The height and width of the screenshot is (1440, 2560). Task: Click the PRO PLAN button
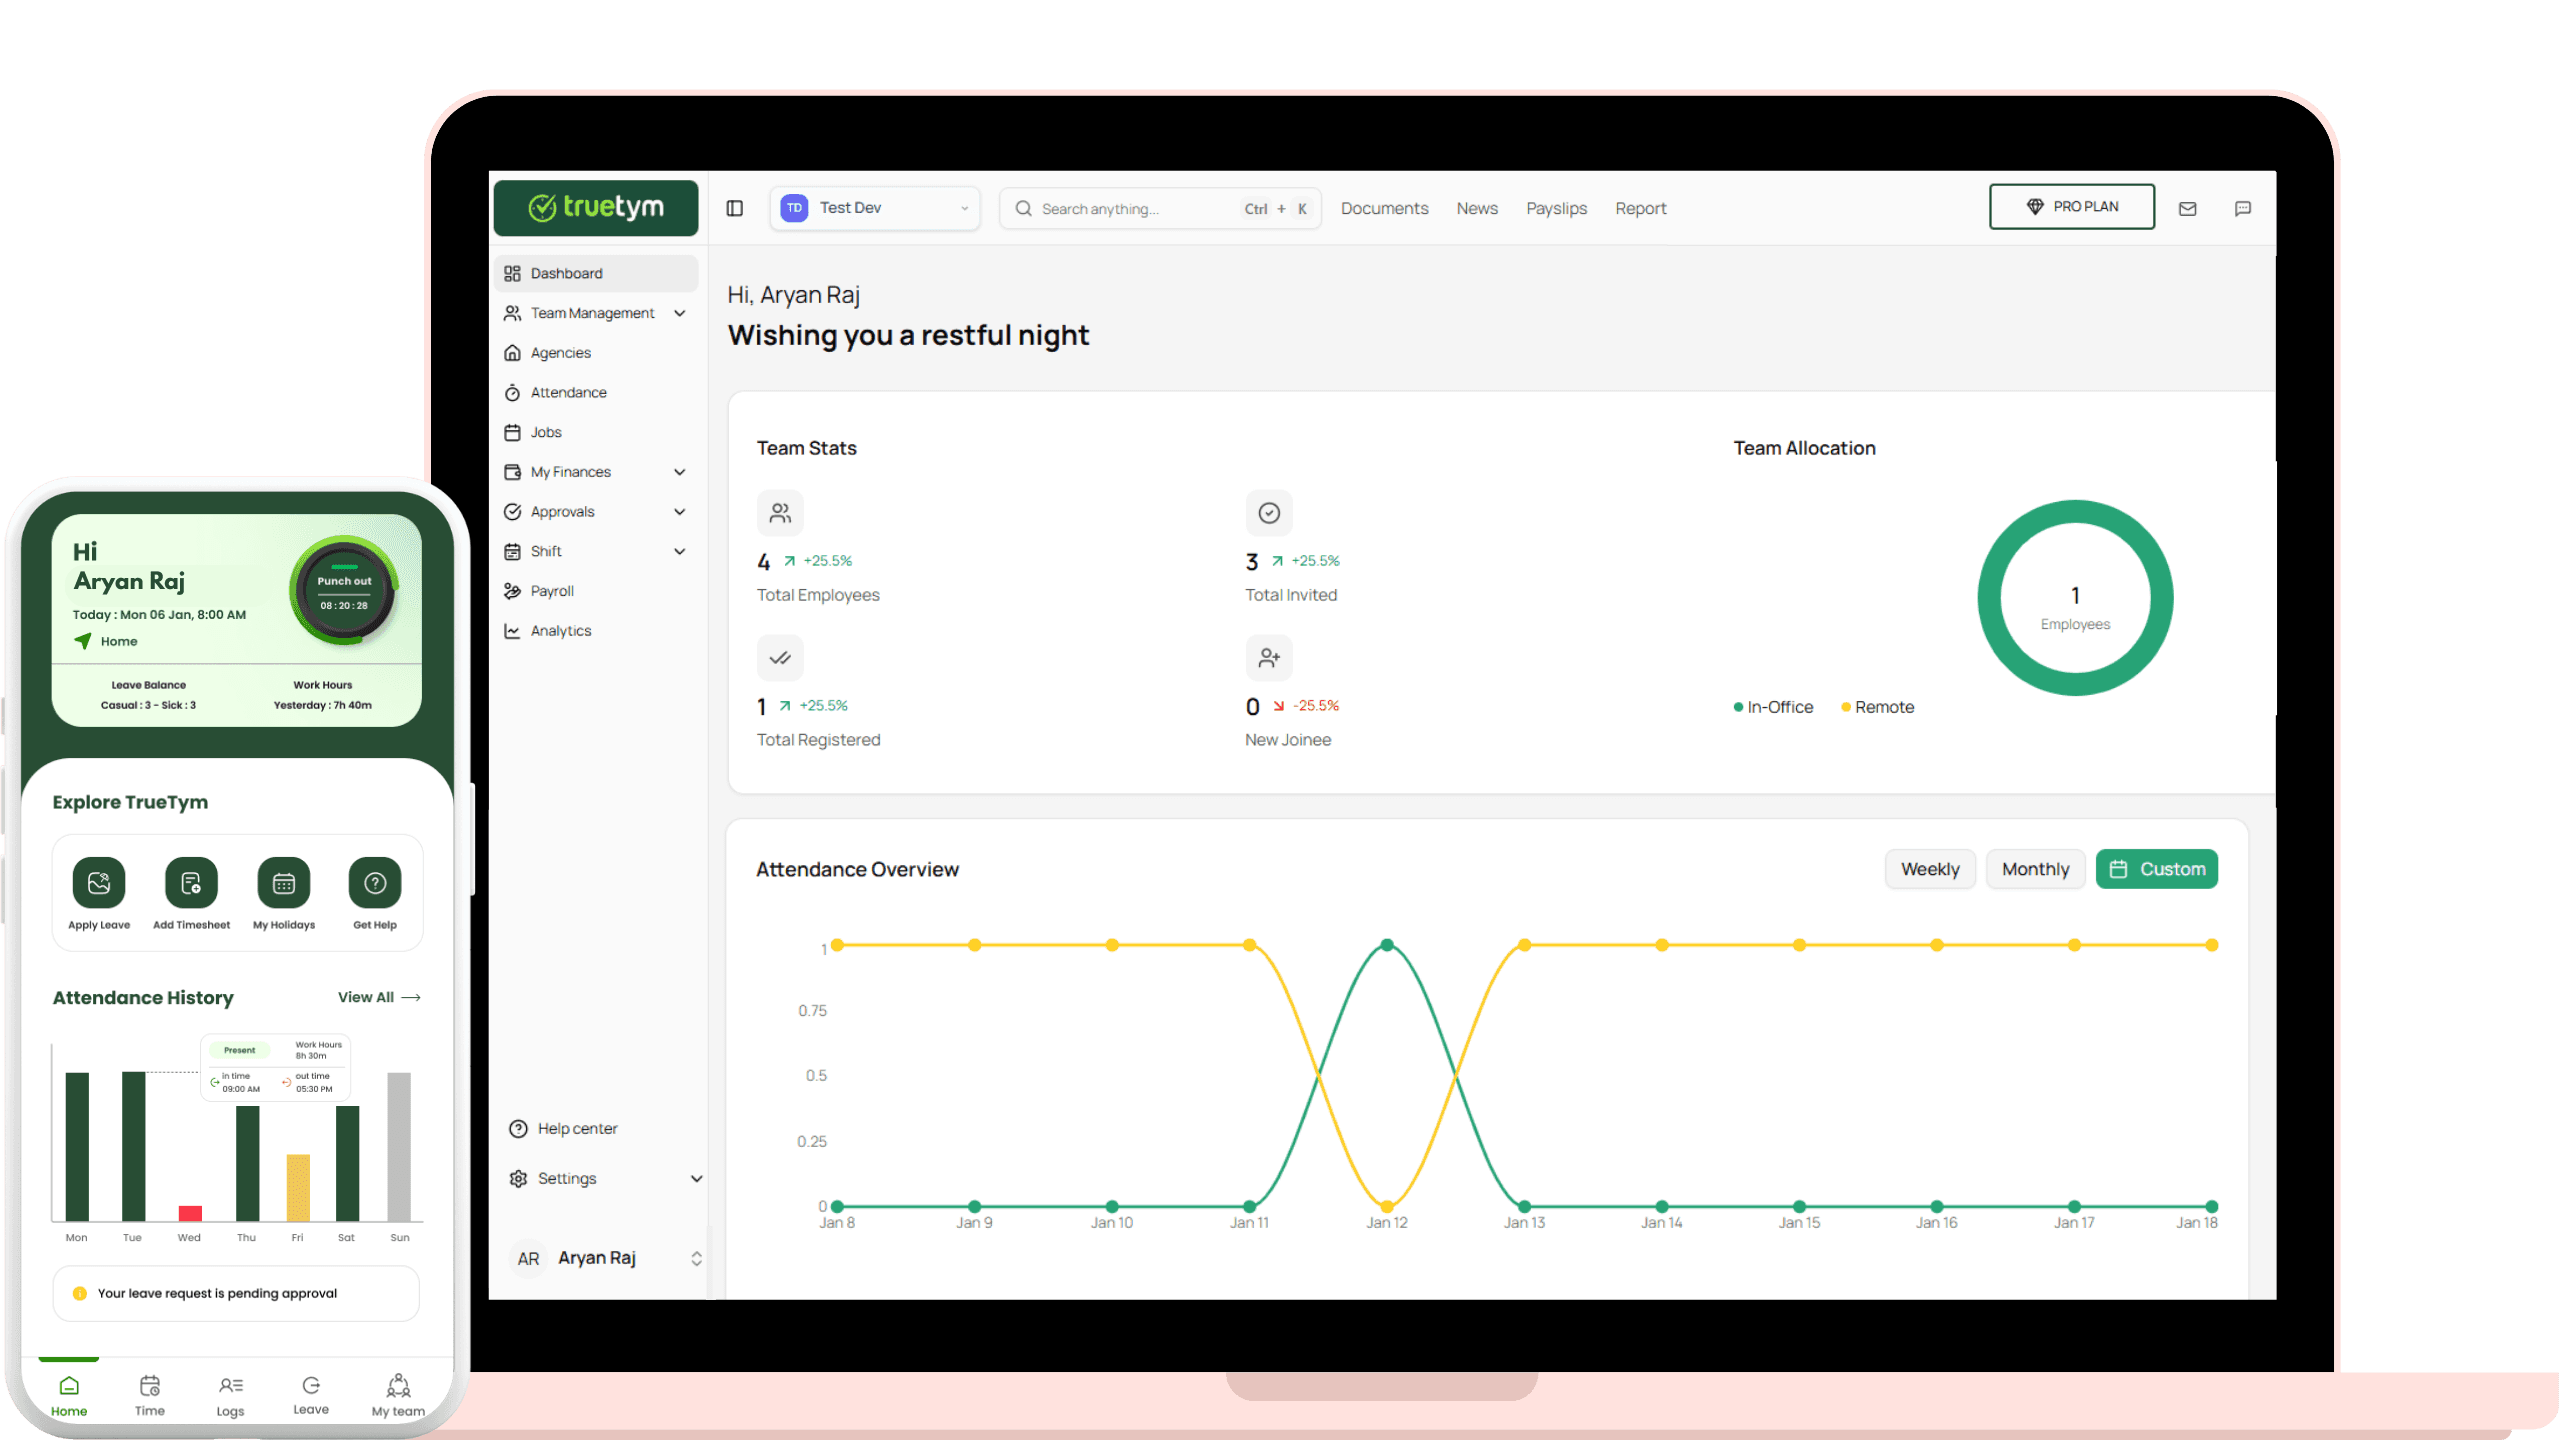(2071, 206)
